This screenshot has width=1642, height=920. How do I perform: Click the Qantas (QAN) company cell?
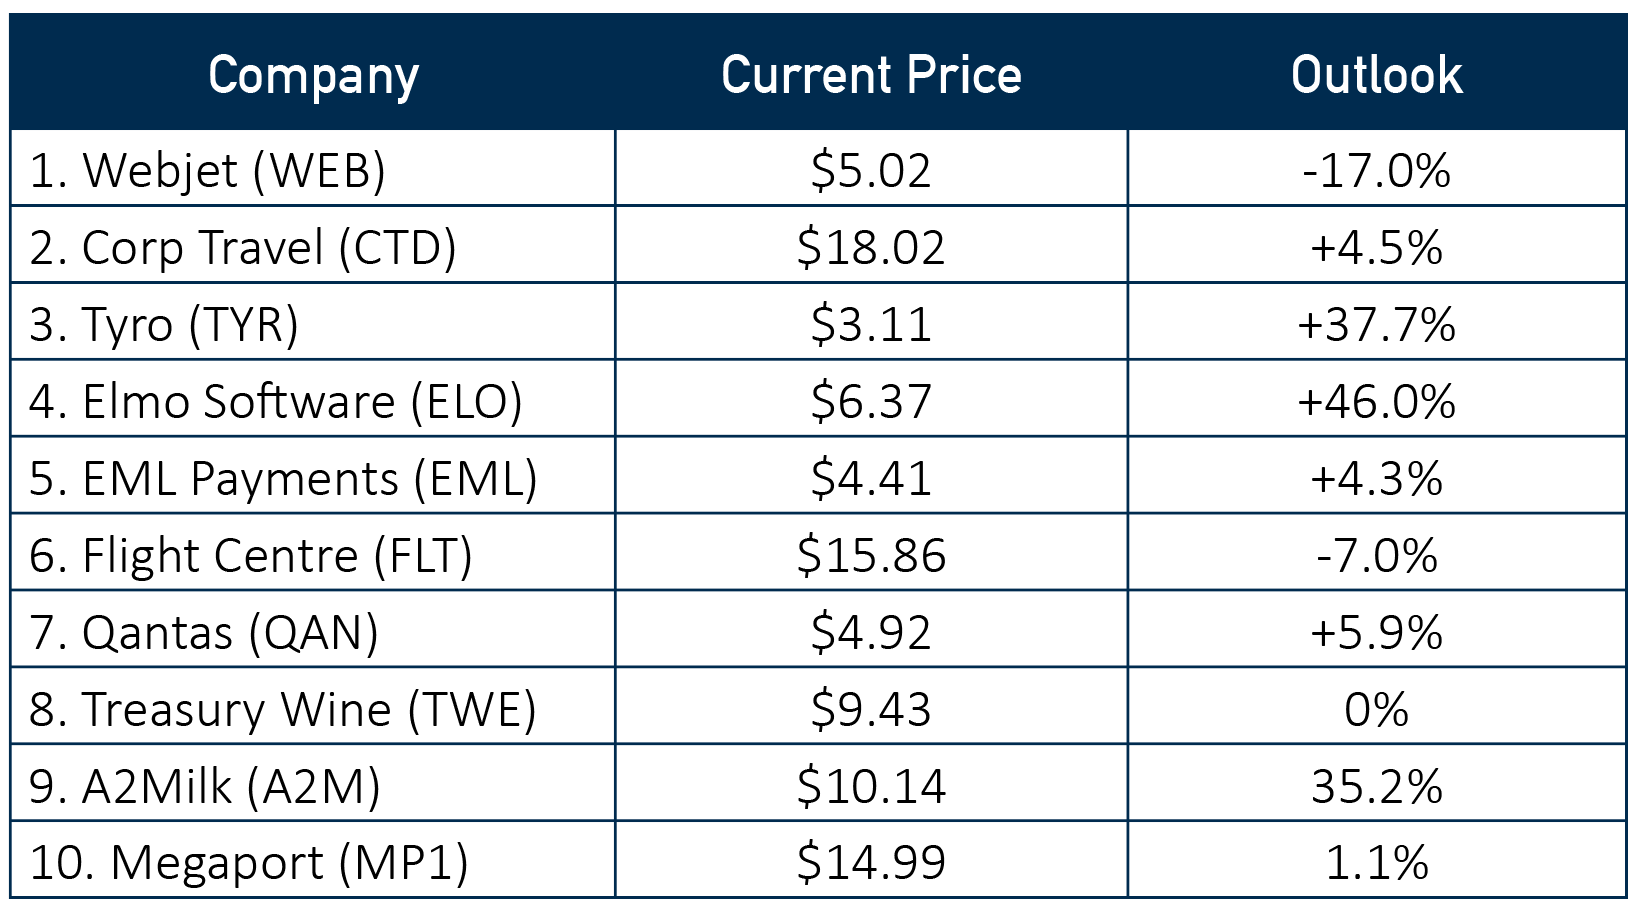204,632
